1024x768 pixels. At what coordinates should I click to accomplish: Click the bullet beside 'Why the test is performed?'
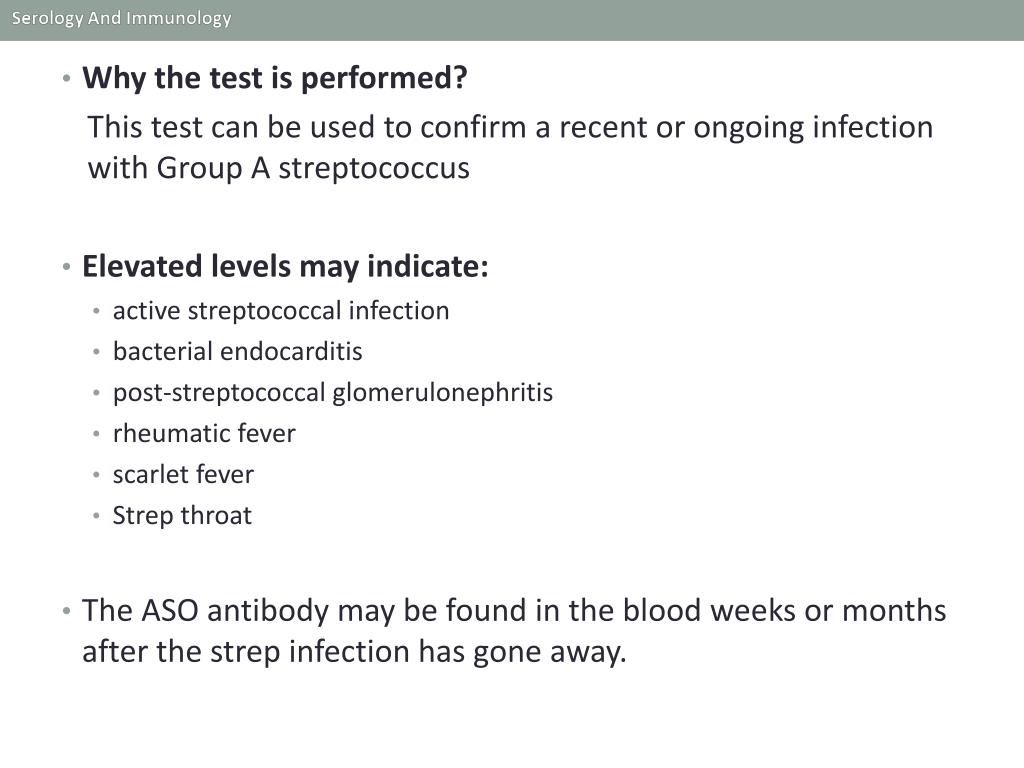(66, 78)
